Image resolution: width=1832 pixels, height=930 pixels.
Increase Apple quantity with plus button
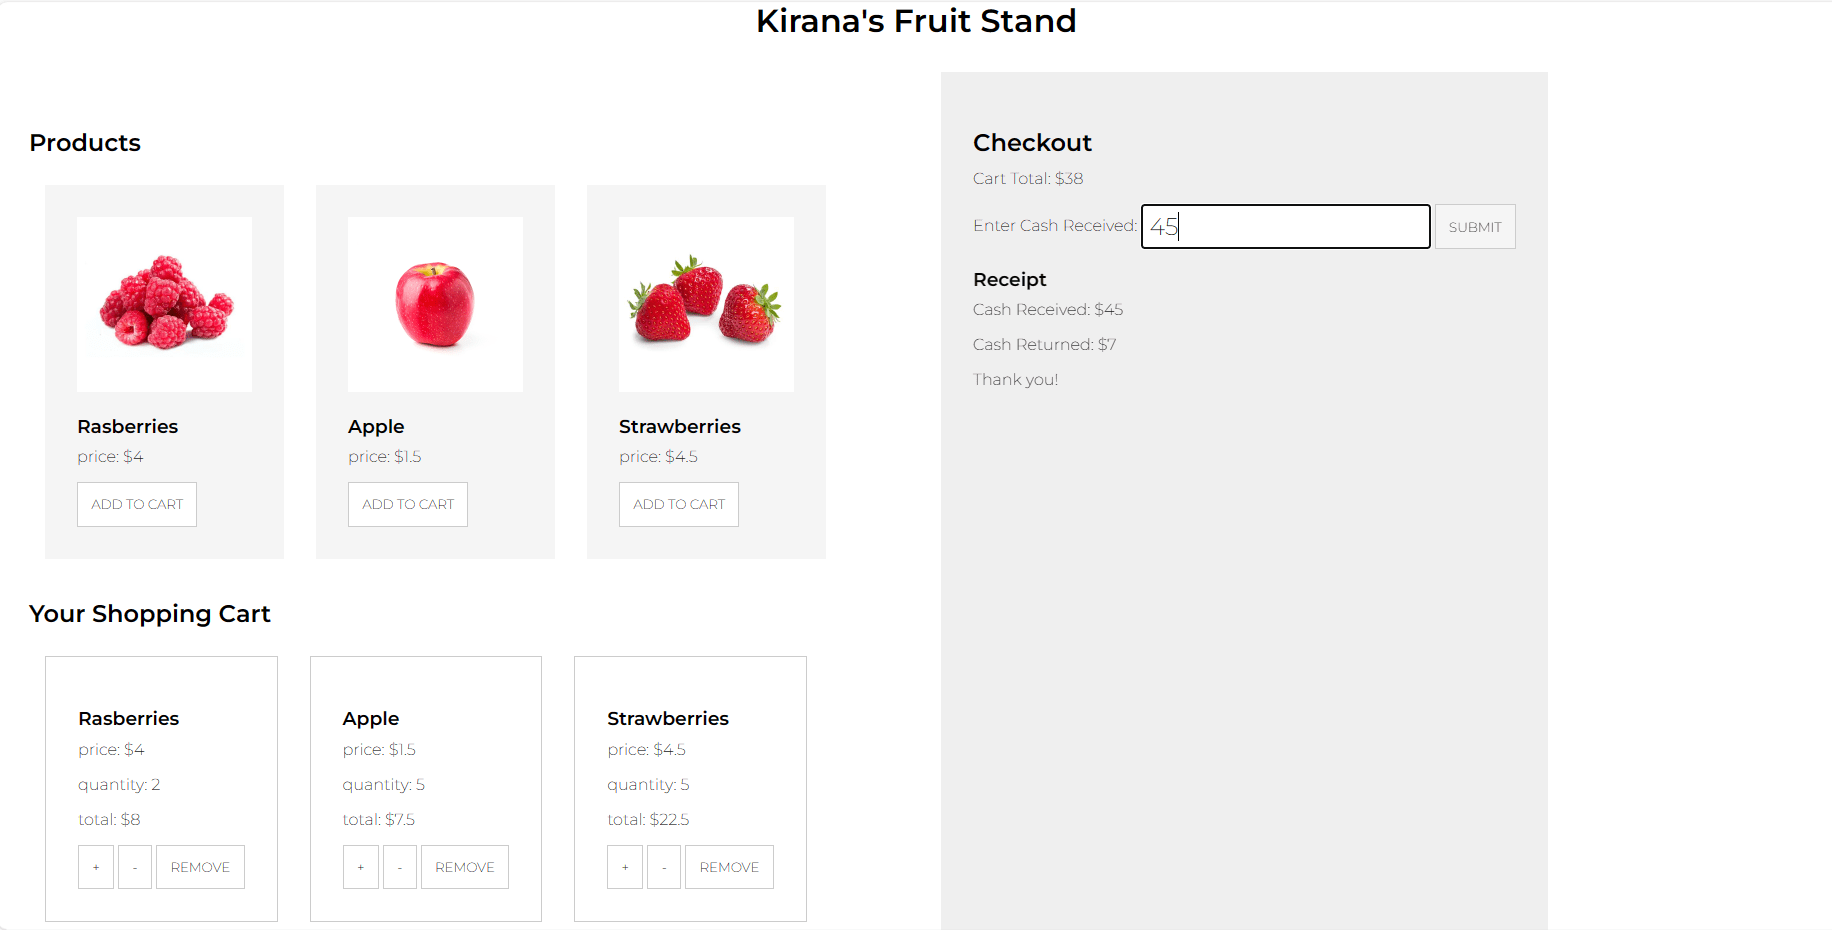(x=361, y=866)
